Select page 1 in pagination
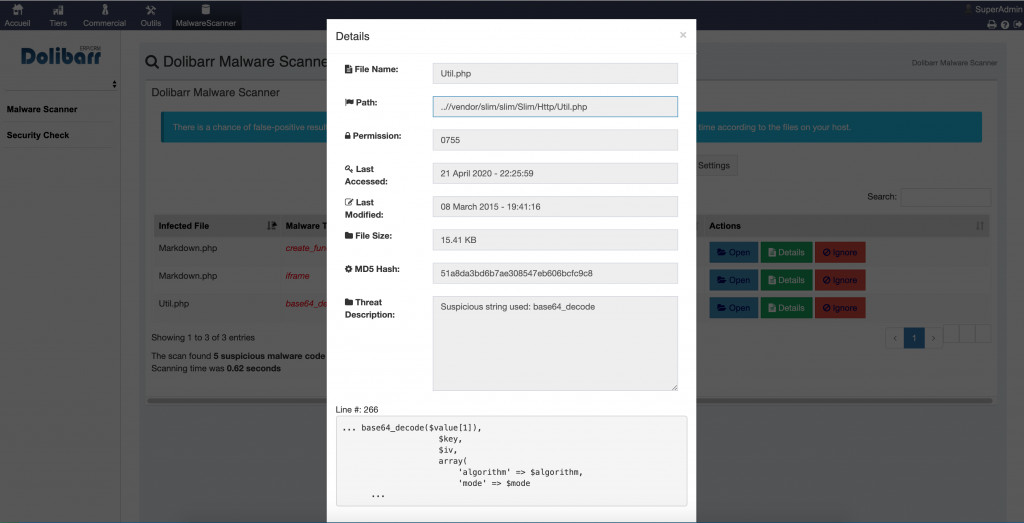The image size is (1024, 523). pyautogui.click(x=914, y=338)
